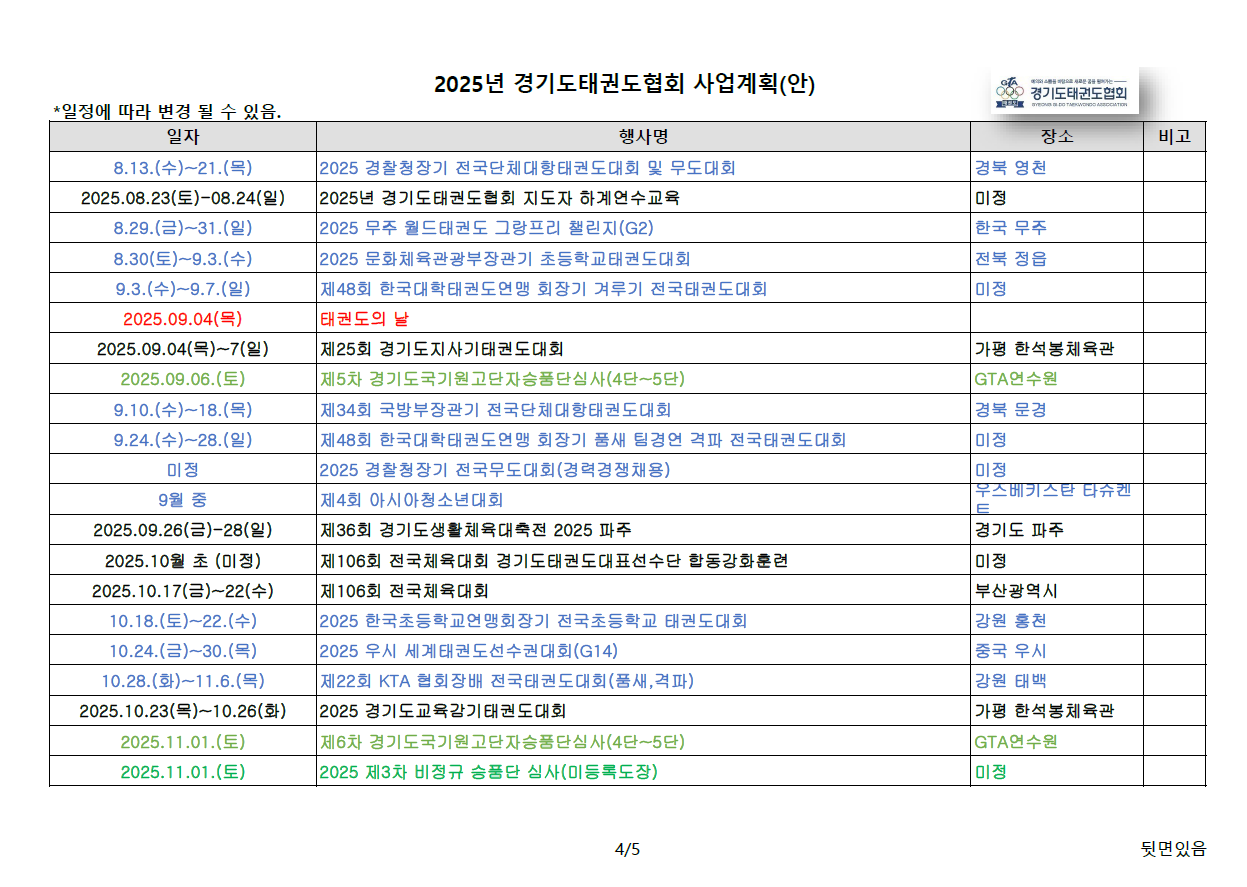Click the document title 2025년 경기도태권도협회 사업계획(안)

pos(625,84)
